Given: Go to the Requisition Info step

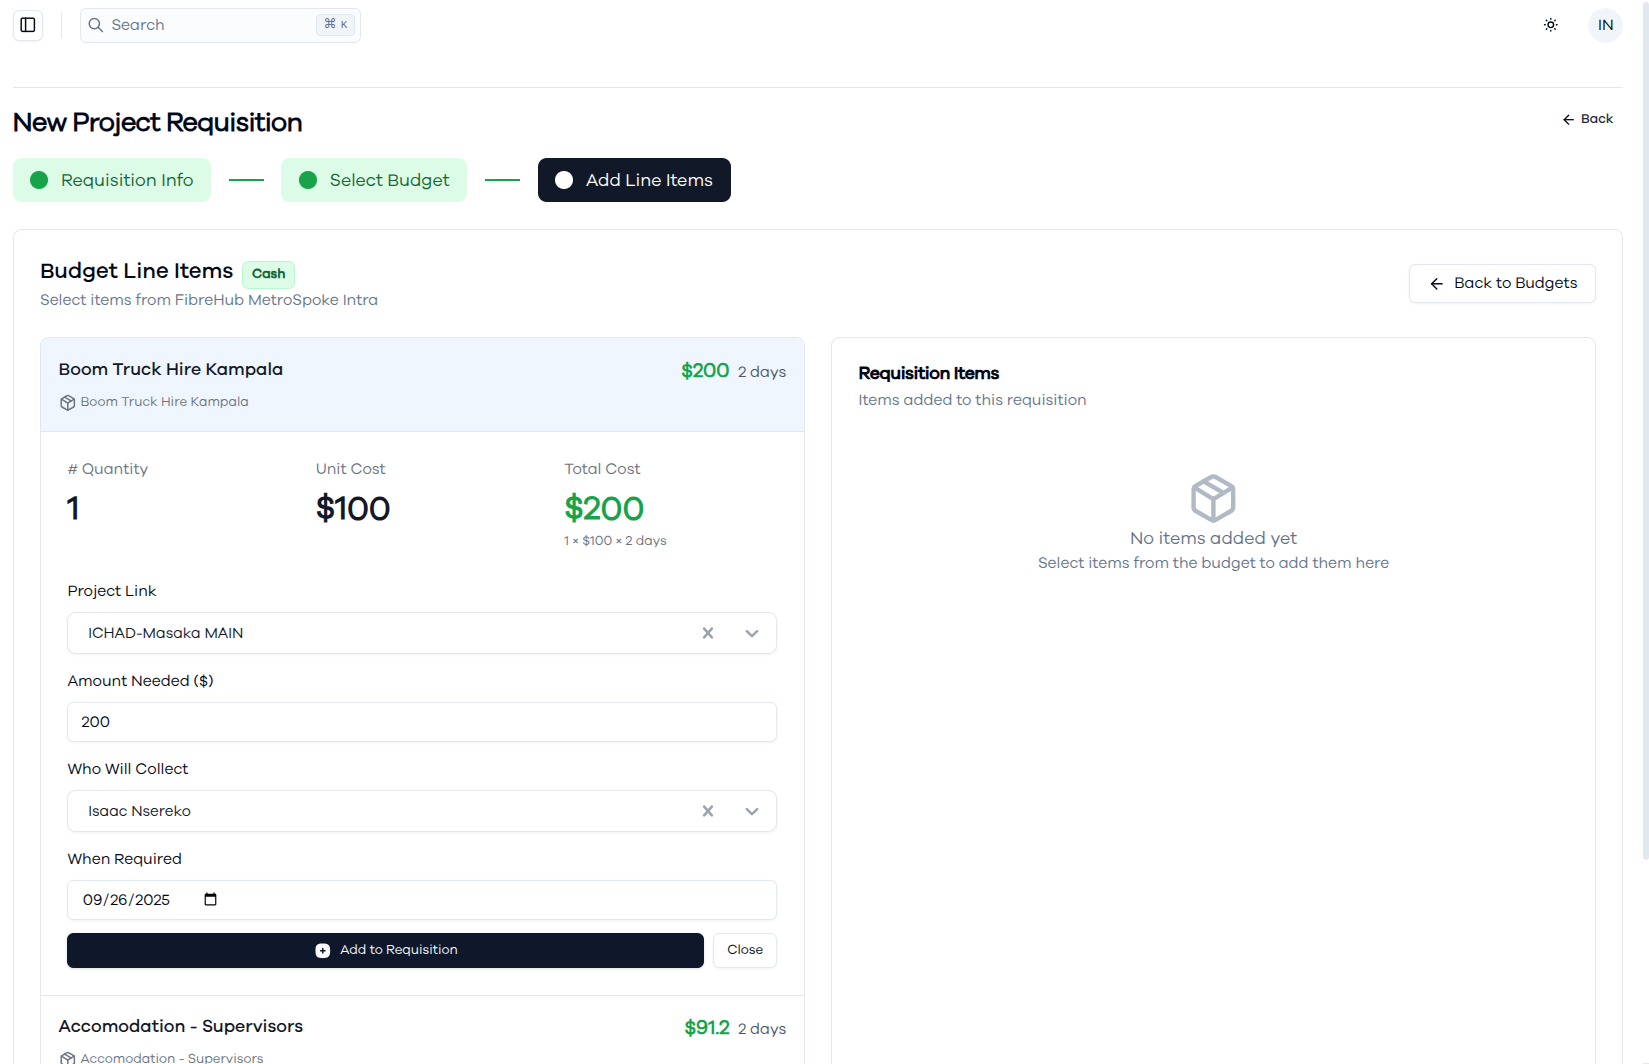Looking at the screenshot, I should (x=112, y=180).
